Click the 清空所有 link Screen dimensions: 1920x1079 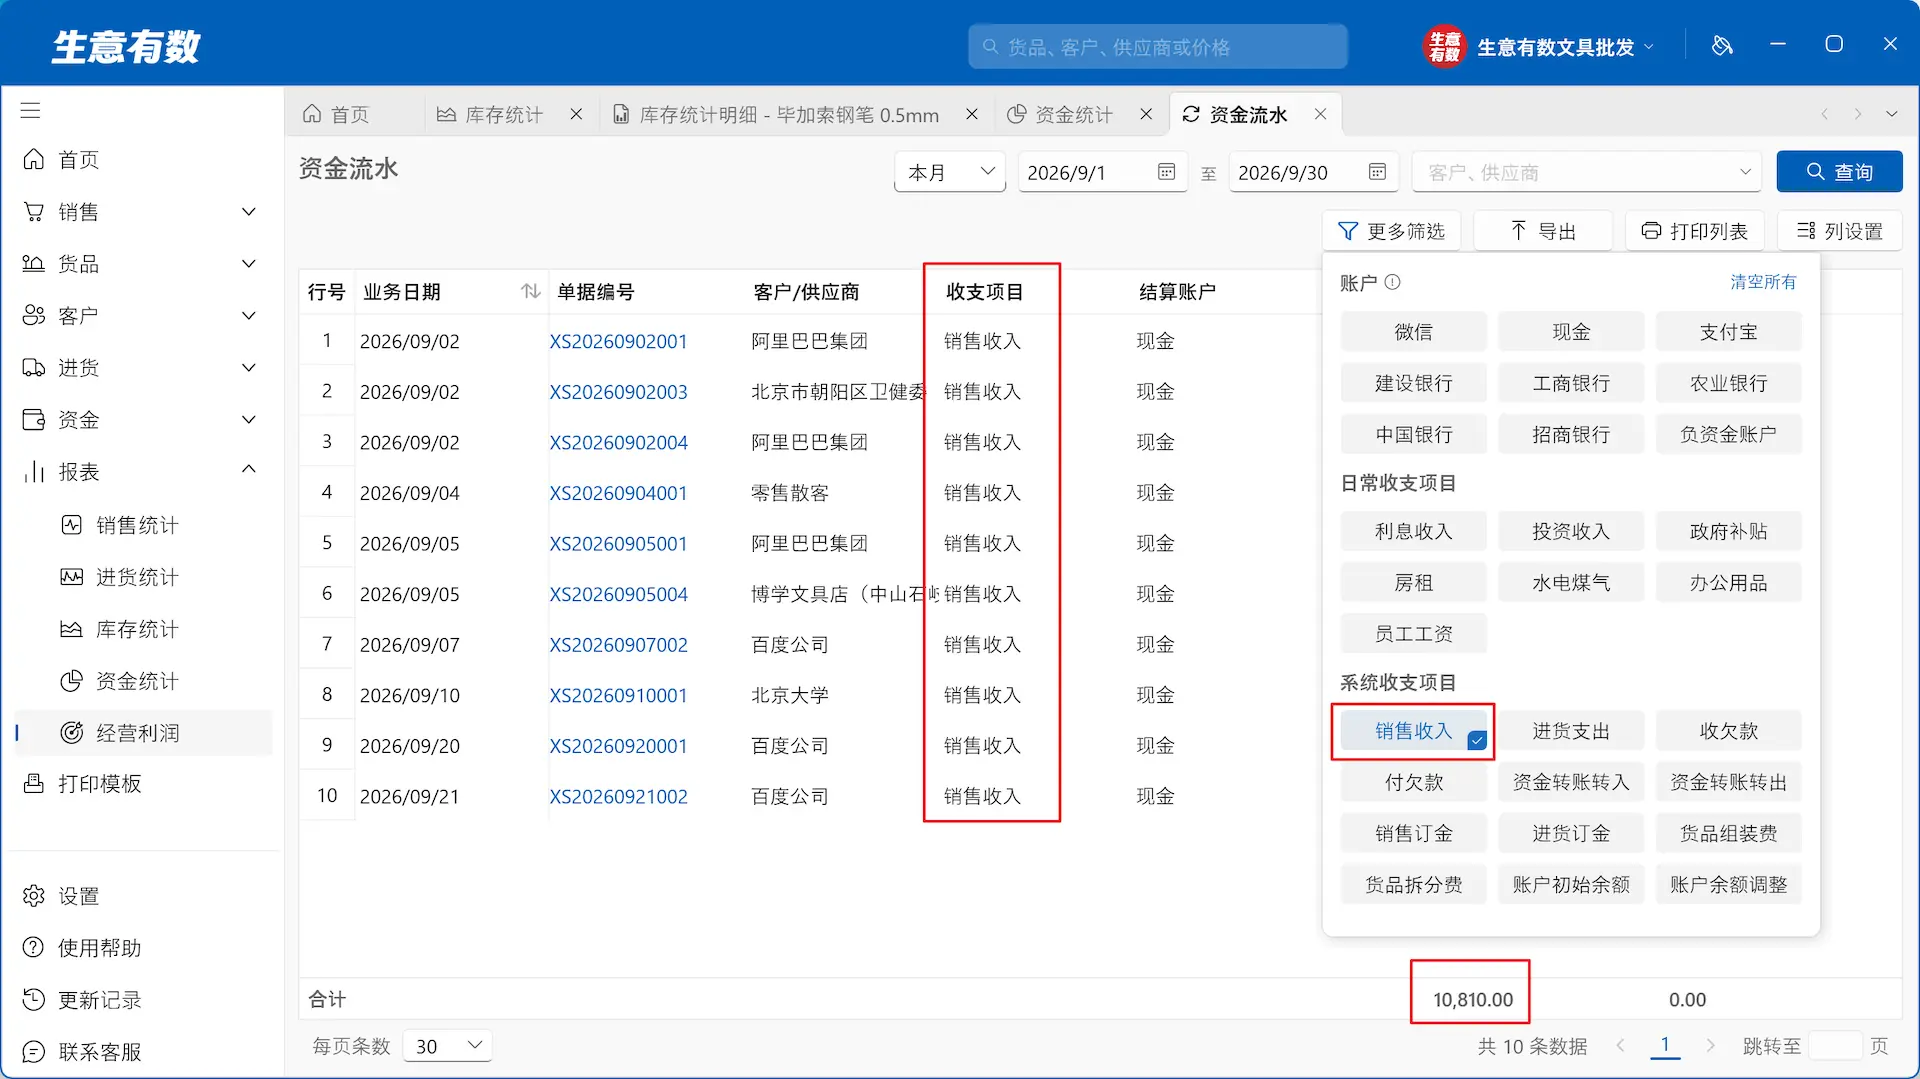coord(1763,282)
